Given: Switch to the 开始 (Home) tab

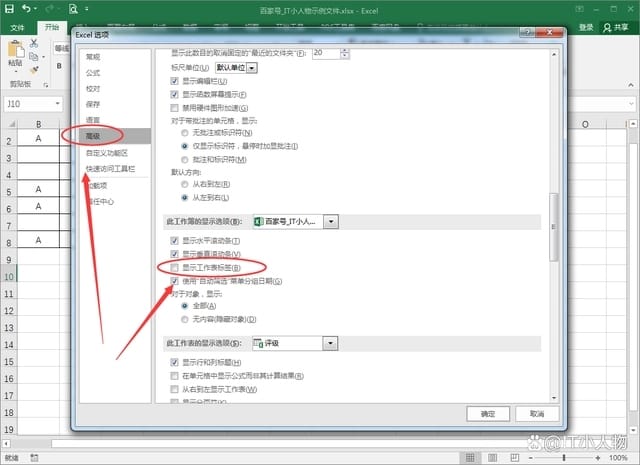Looking at the screenshot, I should click(51, 27).
